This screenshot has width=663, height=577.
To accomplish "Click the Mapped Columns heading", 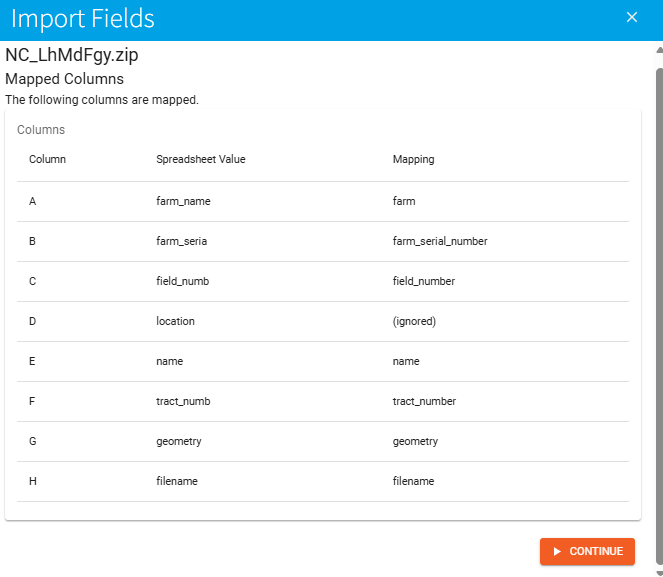I will click(64, 78).
